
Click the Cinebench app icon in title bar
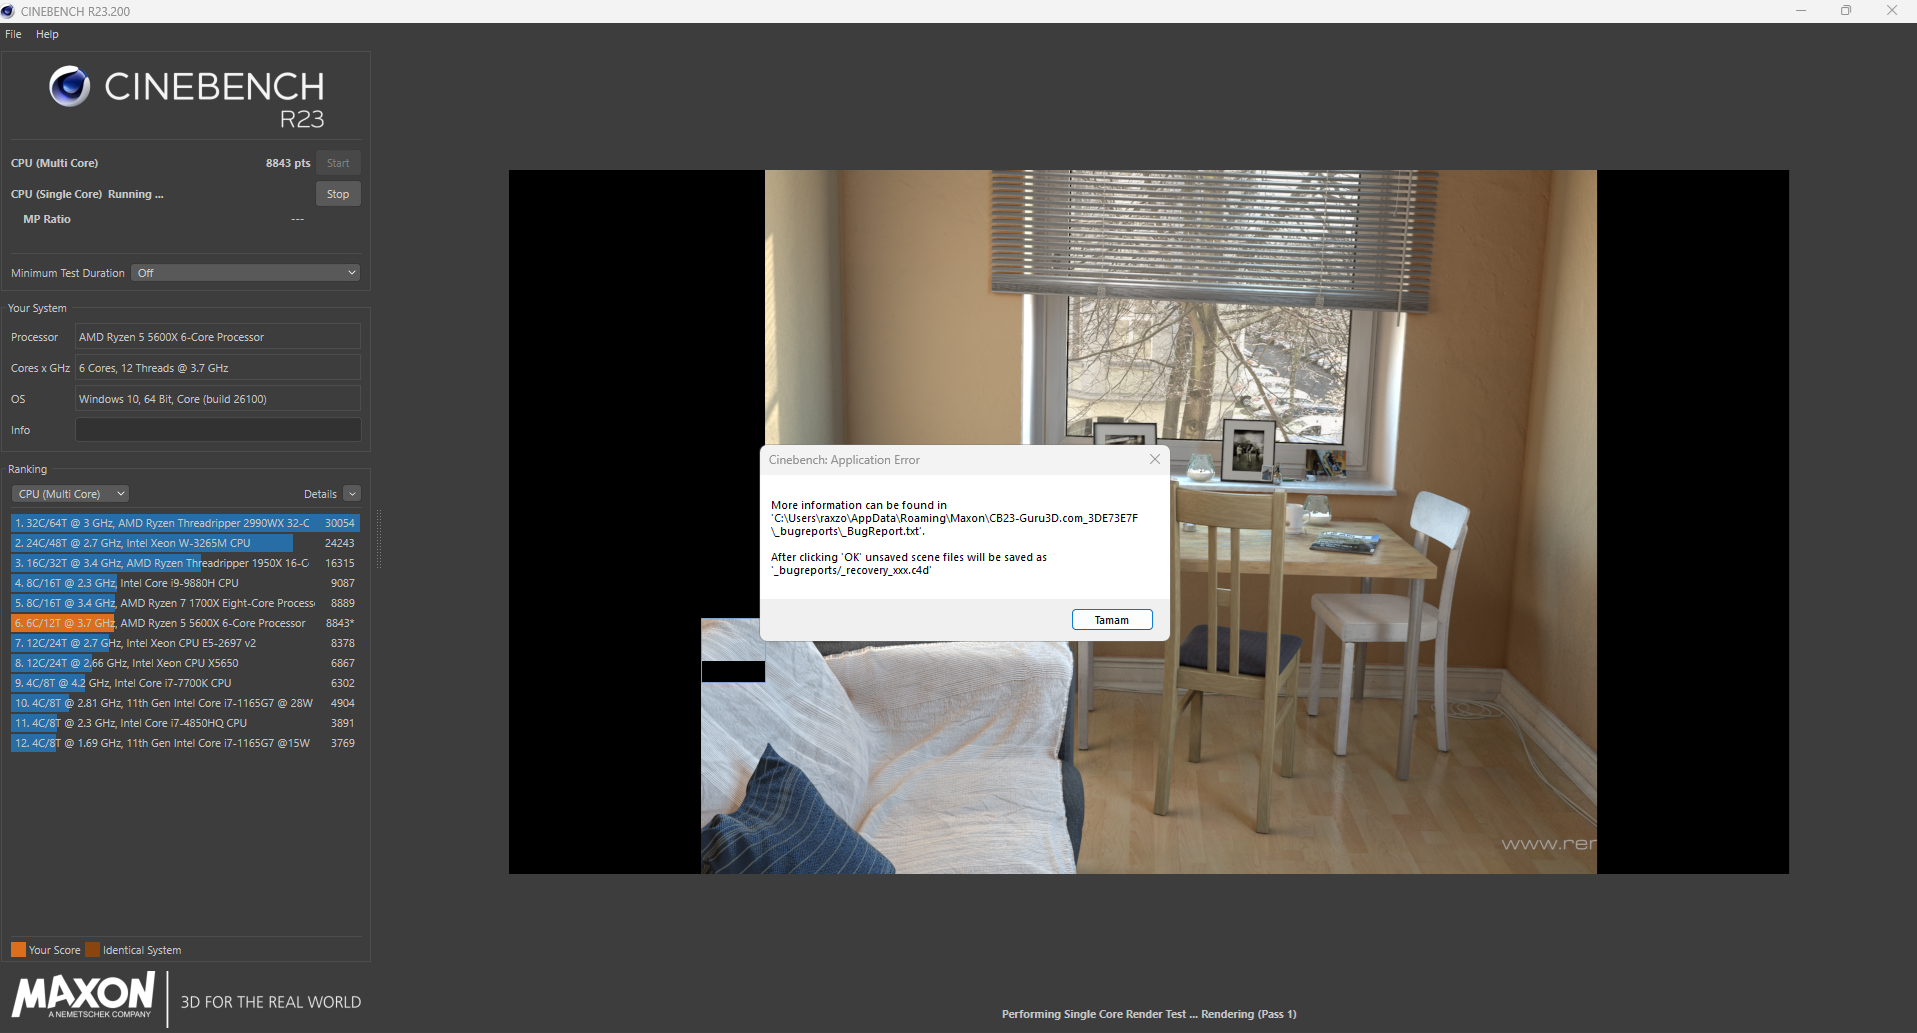8,11
